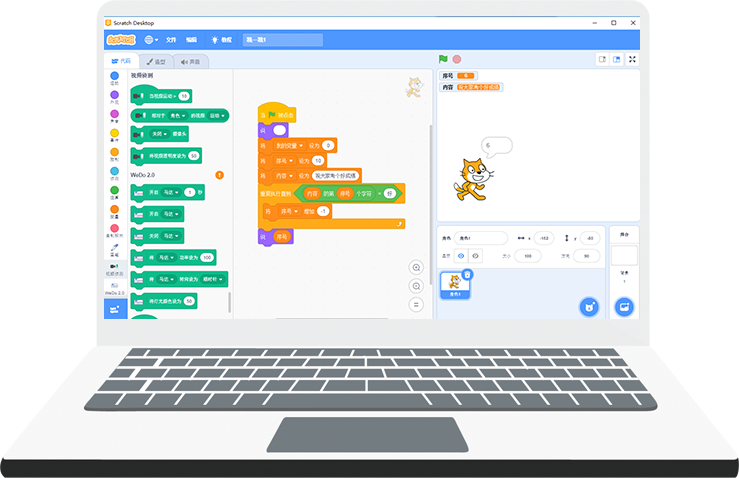
Task: Click the WeDo 2.0 orange connection alert icon
Action: click(x=220, y=175)
